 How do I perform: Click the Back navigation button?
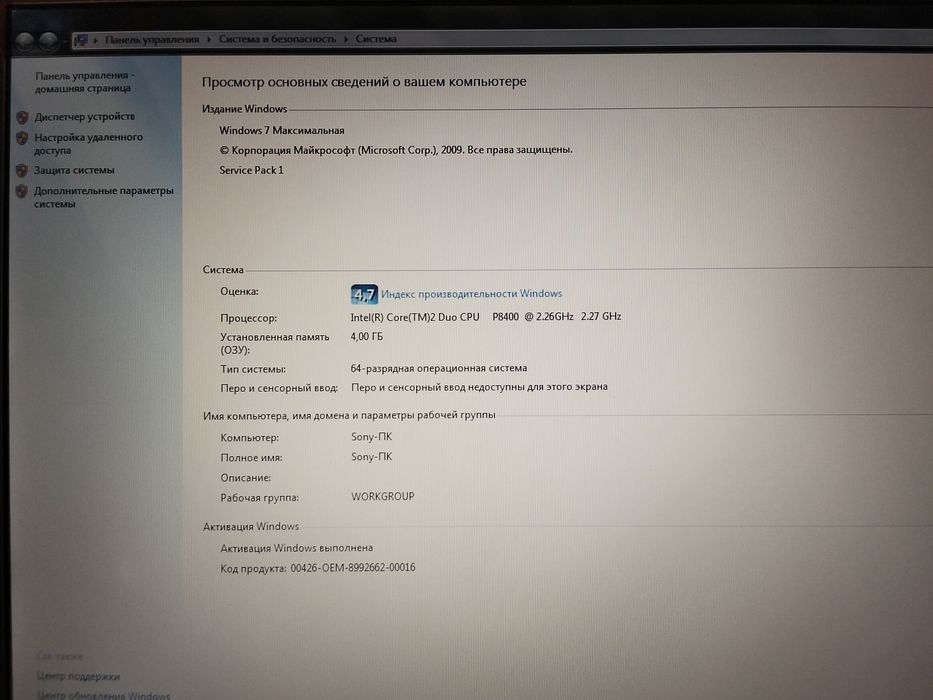(x=25, y=40)
